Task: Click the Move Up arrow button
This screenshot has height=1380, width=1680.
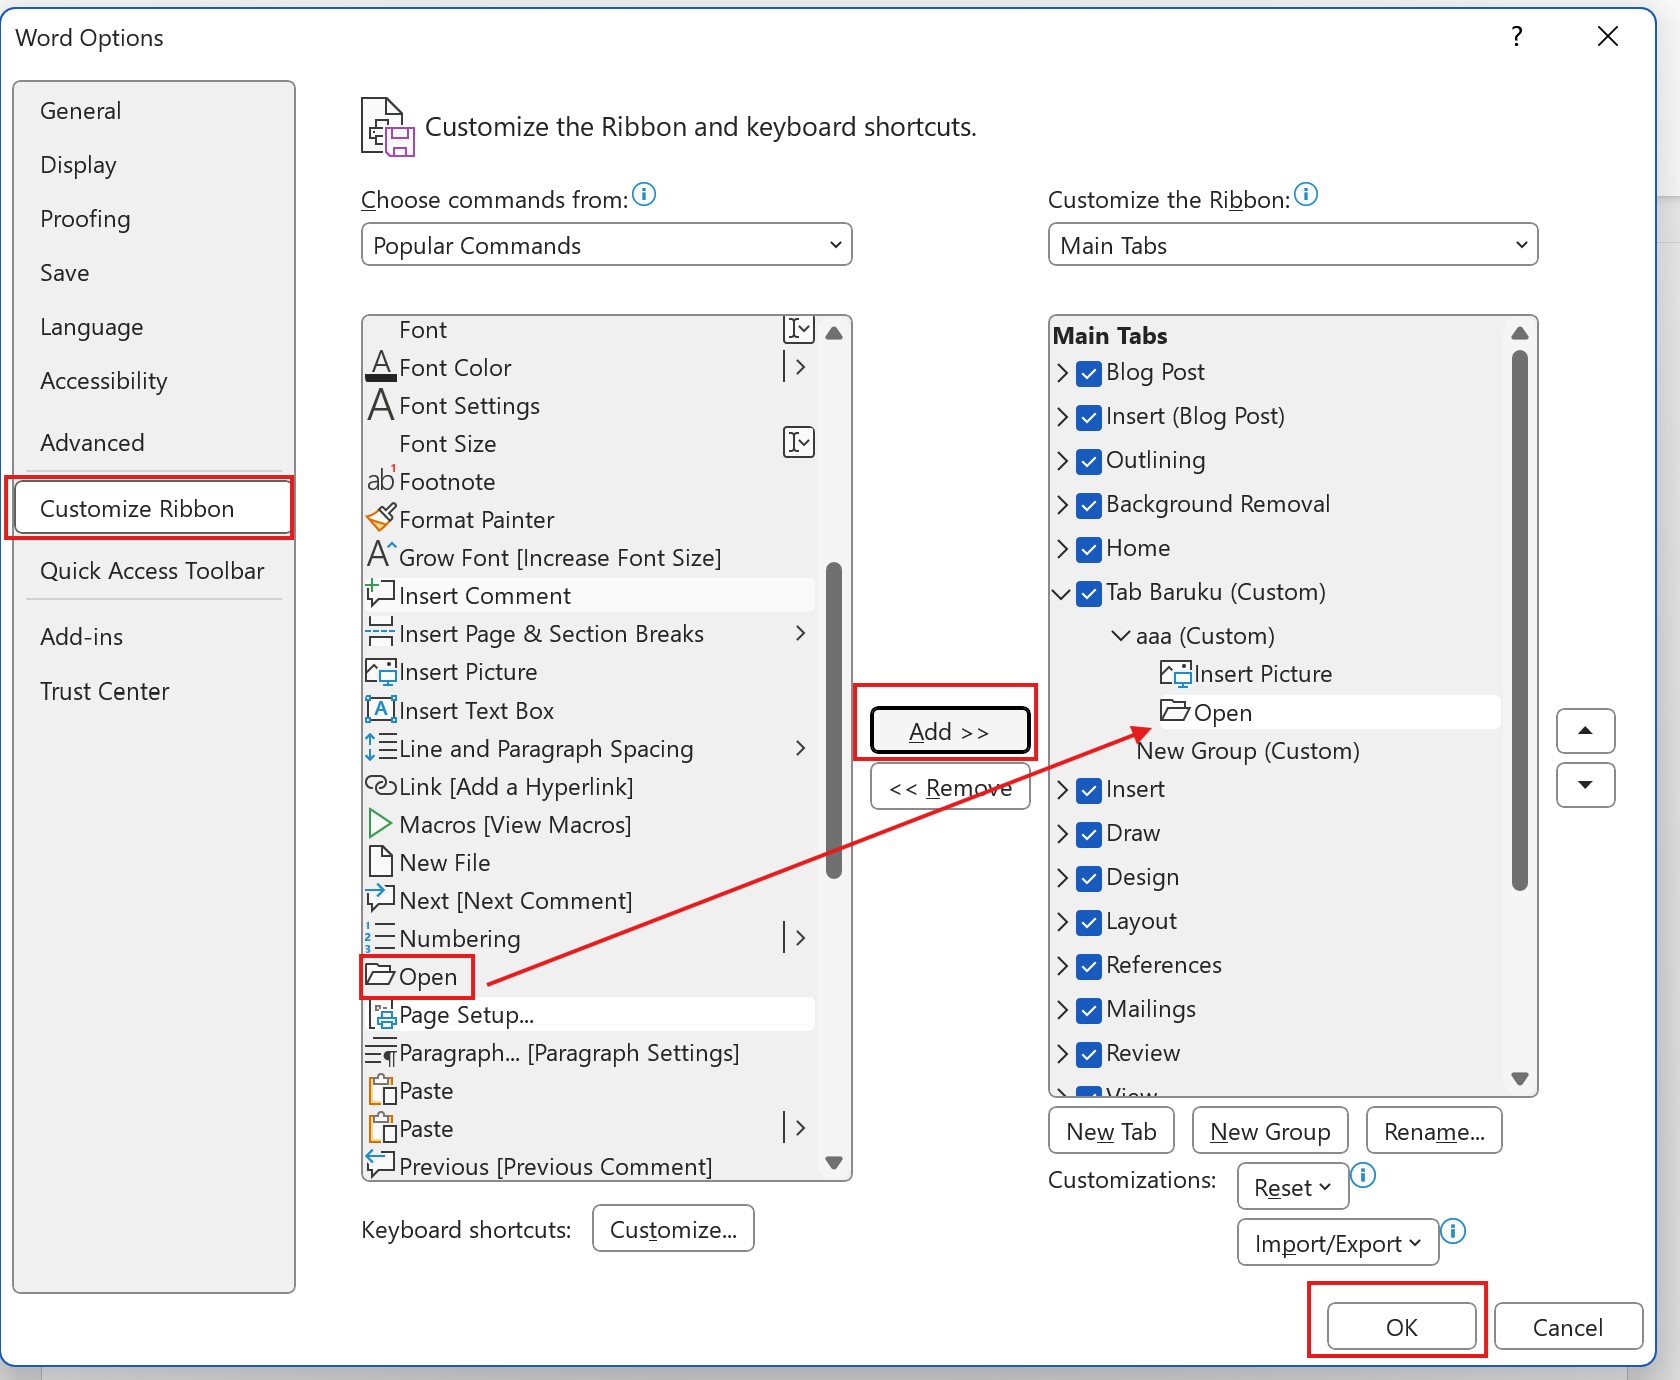Action: 1585,731
